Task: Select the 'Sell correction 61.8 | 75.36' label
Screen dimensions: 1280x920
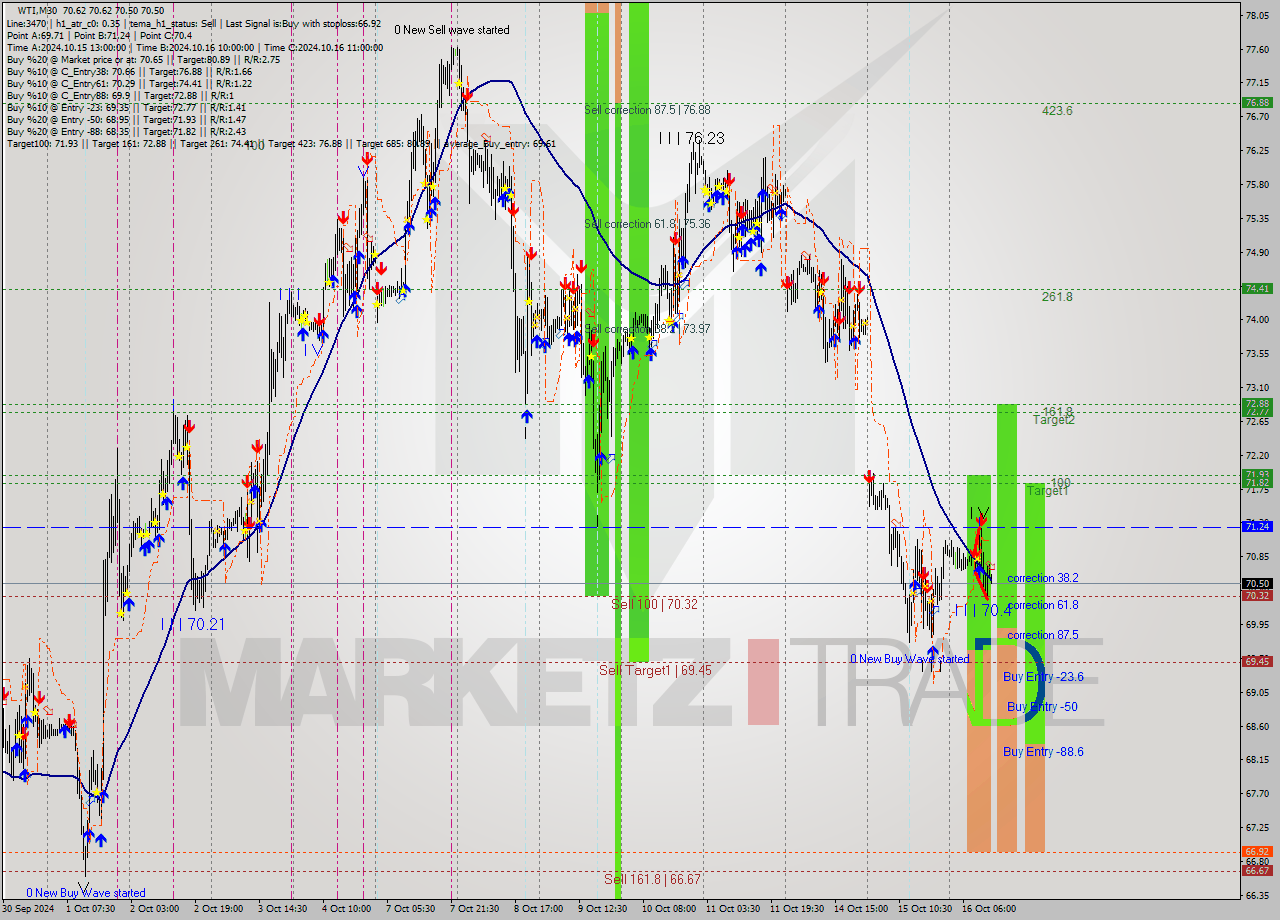Action: click(647, 224)
